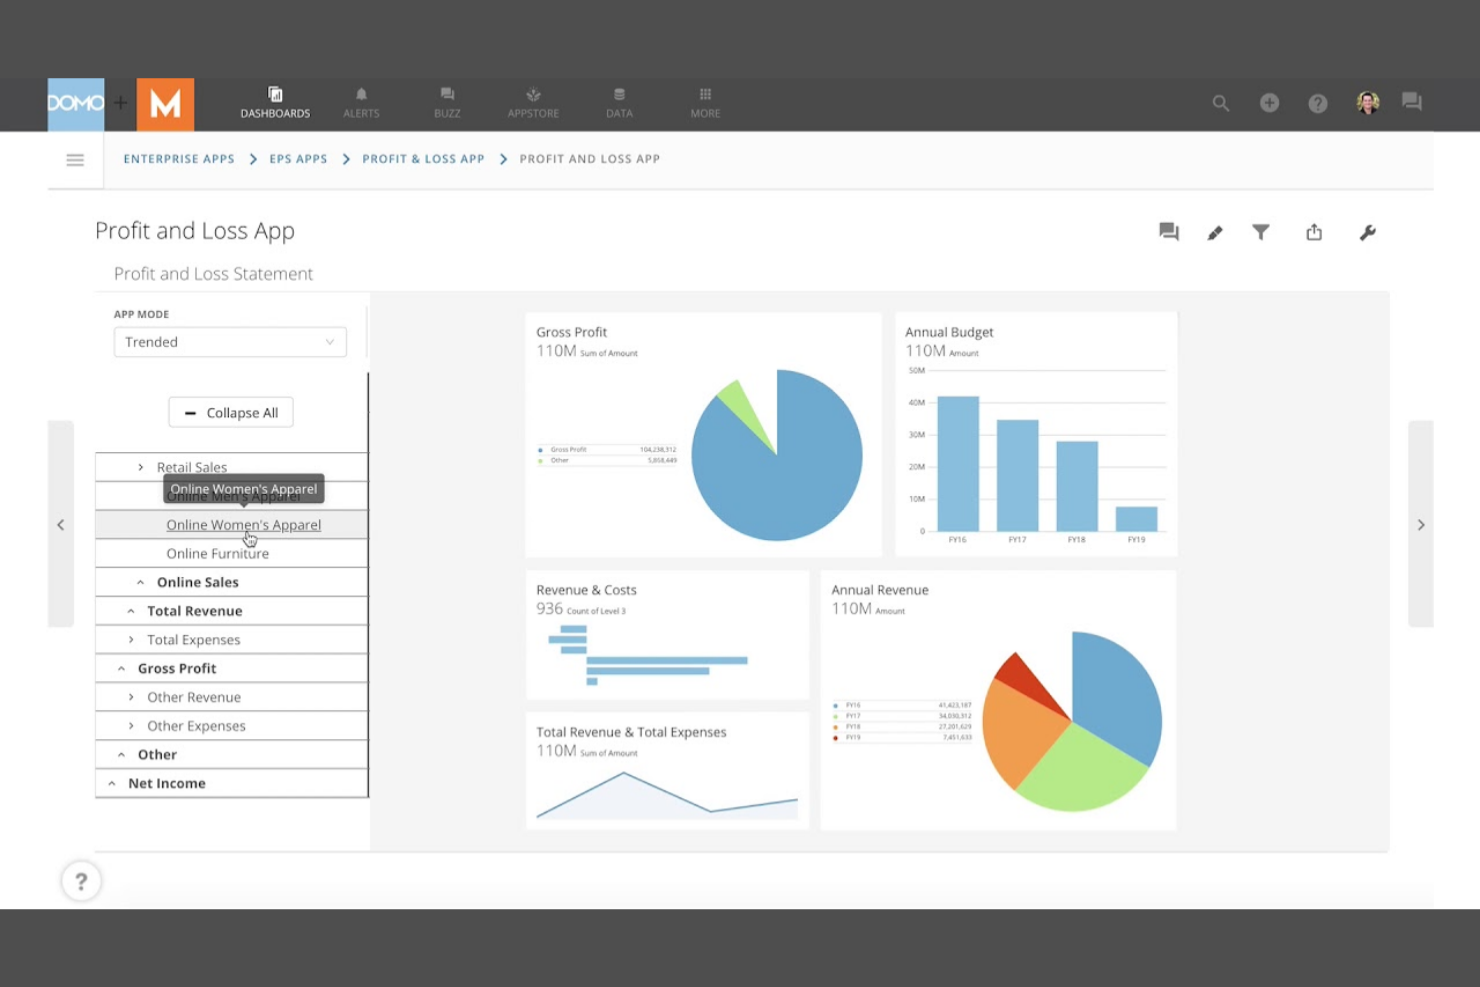Viewport: 1480px width, 987px height.
Task: Open the Appstore from the top navigation
Action: pos(532,103)
